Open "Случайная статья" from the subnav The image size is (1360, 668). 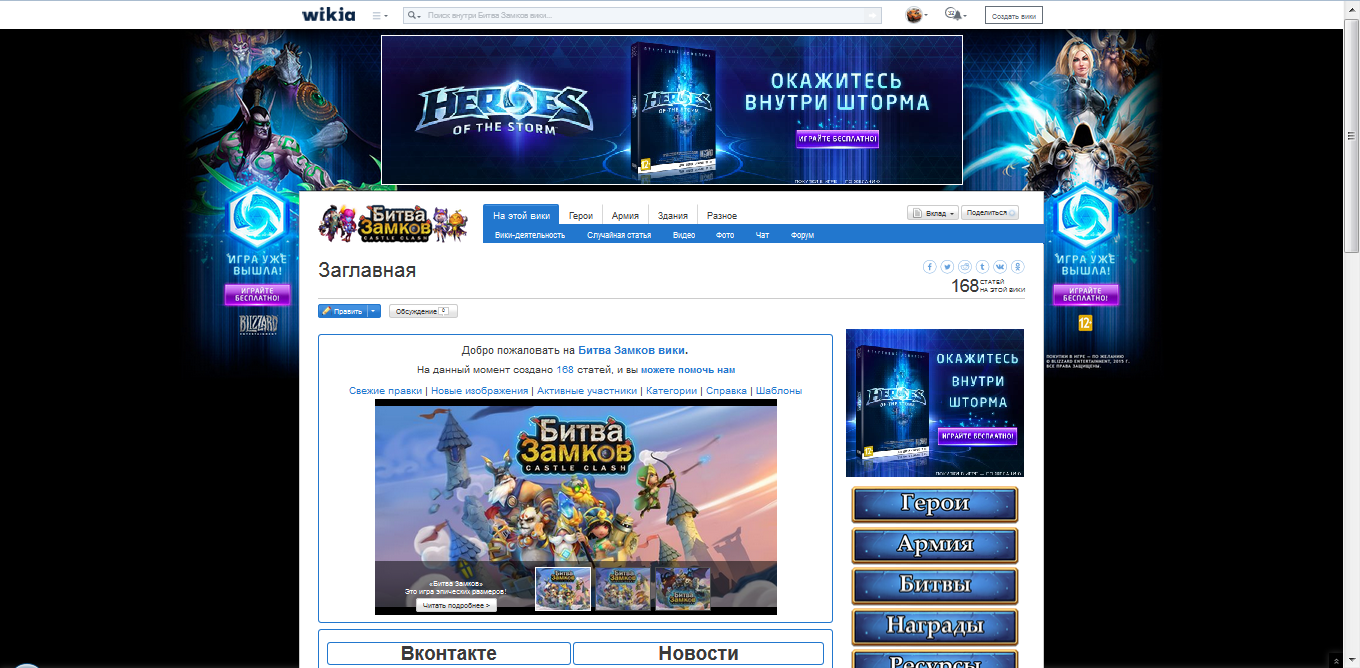tap(619, 235)
